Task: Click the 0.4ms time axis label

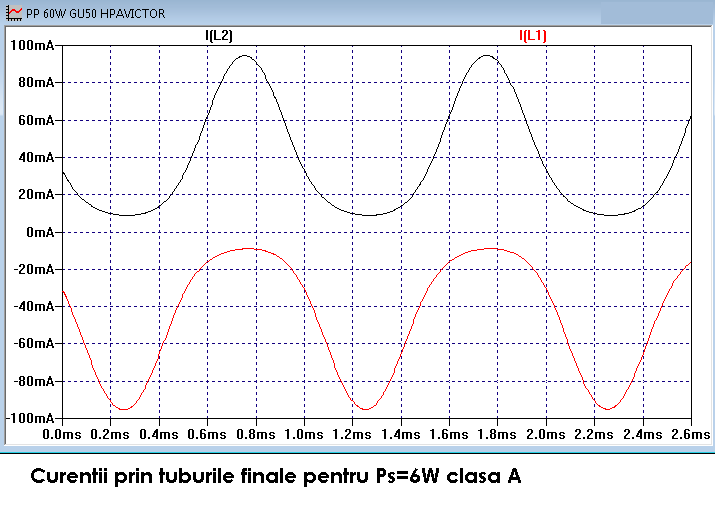Action: (x=159, y=435)
